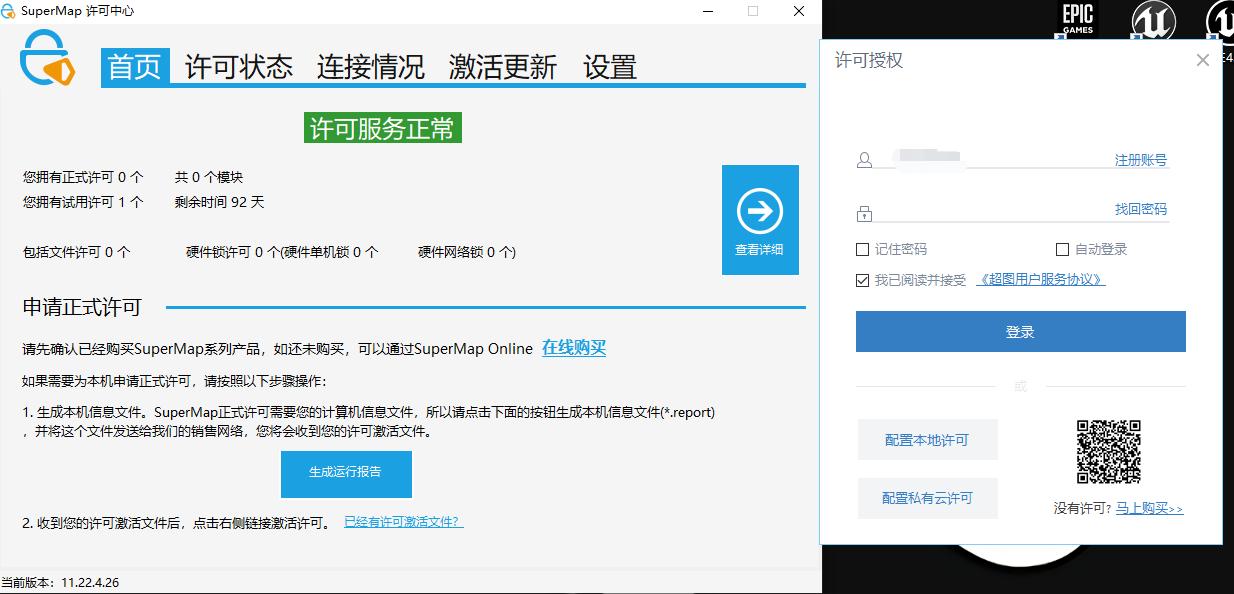
Task: Open the 连接情况 tab
Action: point(371,67)
